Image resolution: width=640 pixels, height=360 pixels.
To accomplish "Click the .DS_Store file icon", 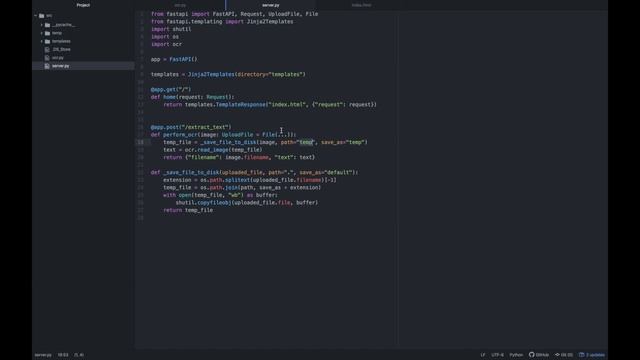I will [x=47, y=49].
